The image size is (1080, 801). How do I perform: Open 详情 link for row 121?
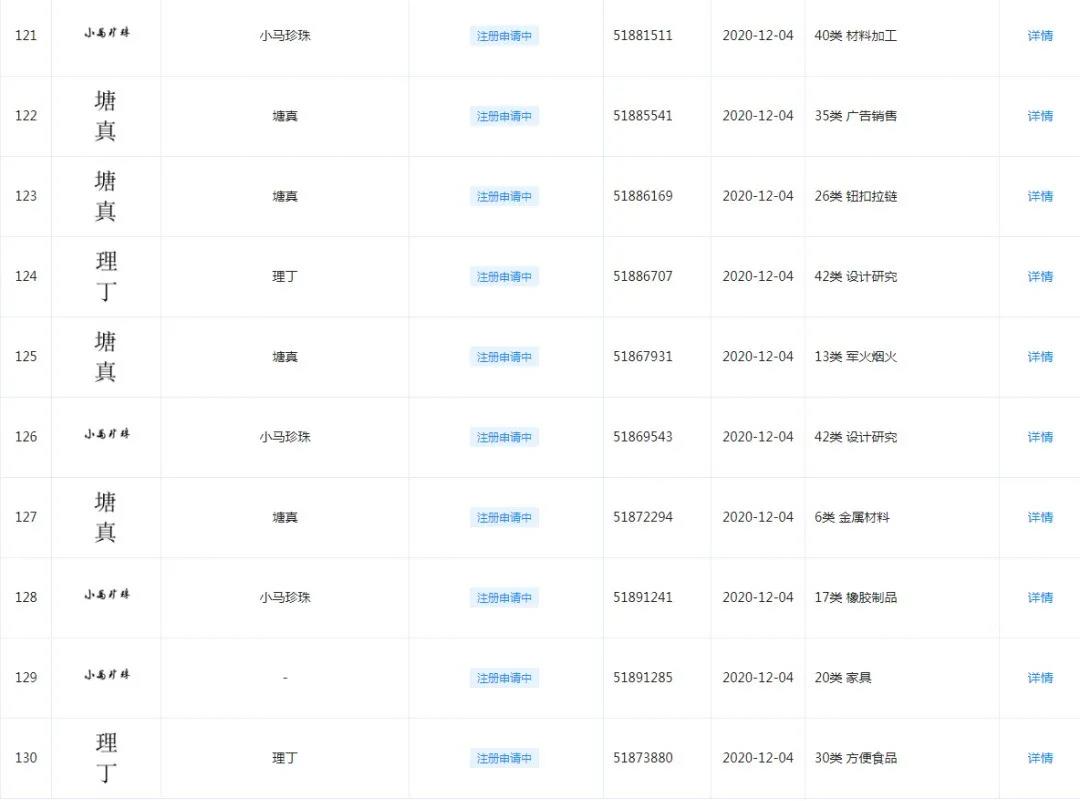click(x=1040, y=36)
